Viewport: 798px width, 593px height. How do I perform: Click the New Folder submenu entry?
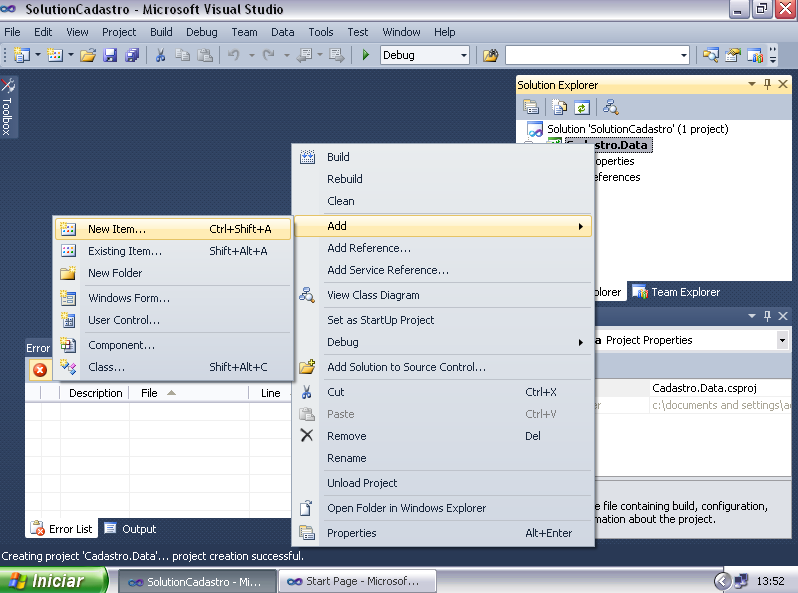point(173,273)
